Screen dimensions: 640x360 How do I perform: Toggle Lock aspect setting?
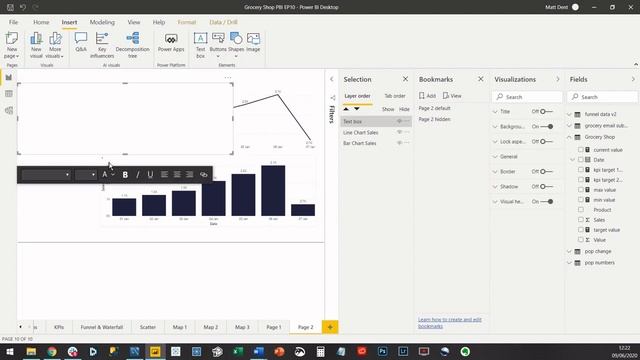click(546, 142)
